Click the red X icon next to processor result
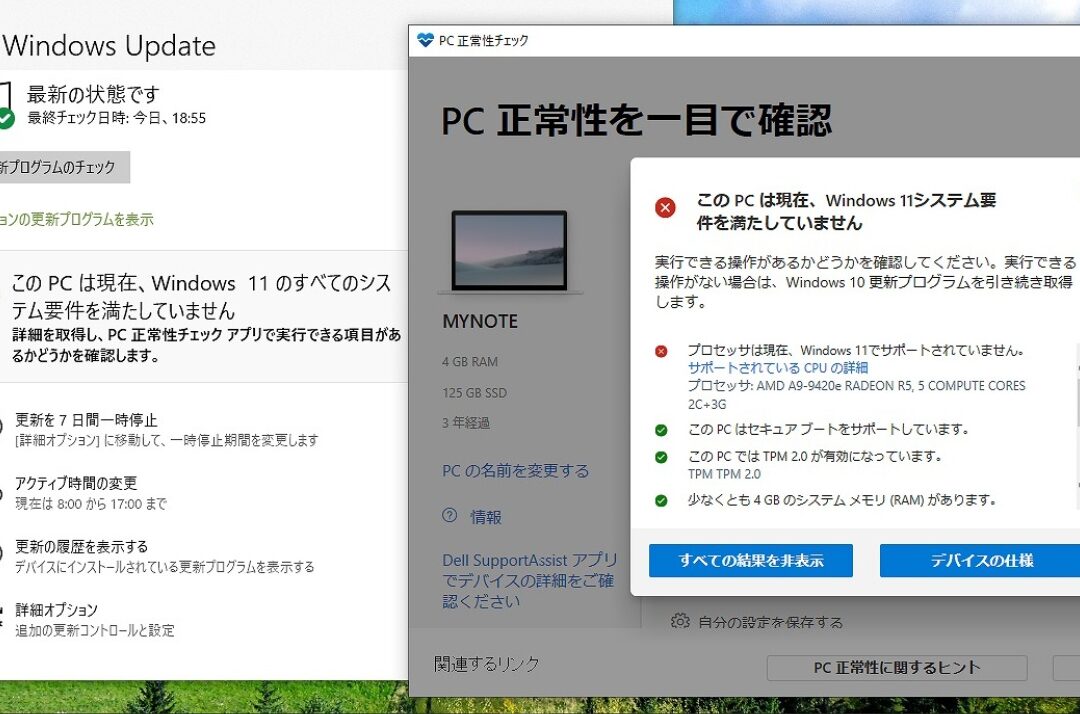Viewport: 1080px width, 714px height. tap(661, 351)
